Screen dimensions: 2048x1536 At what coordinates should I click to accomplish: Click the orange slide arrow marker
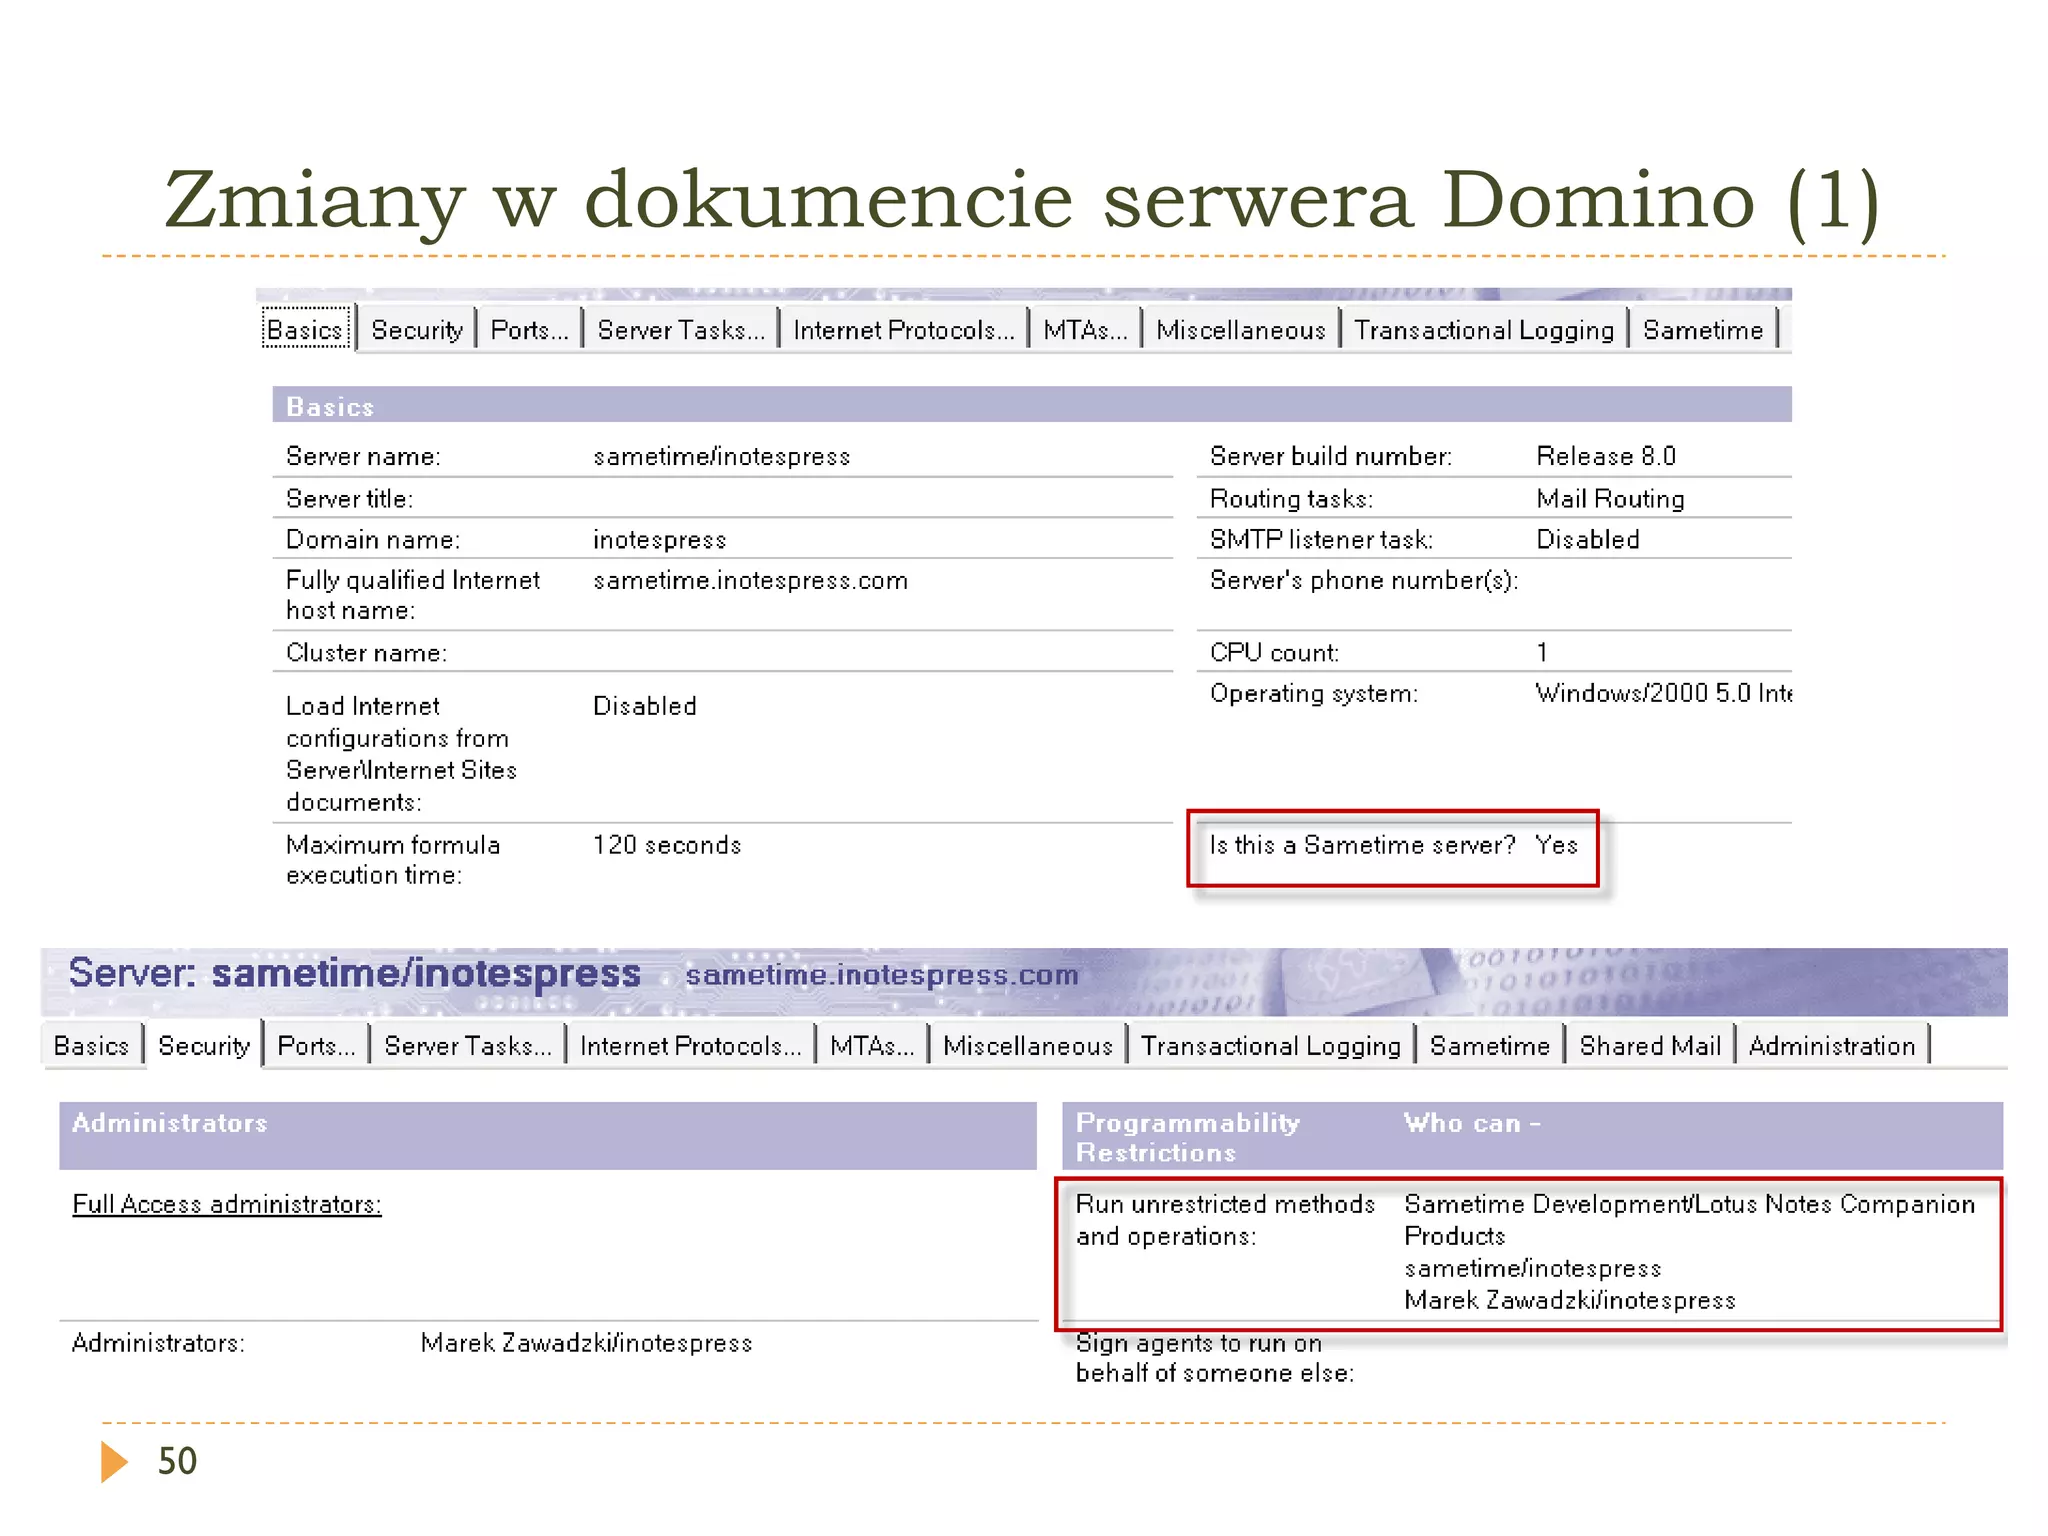click(114, 1462)
